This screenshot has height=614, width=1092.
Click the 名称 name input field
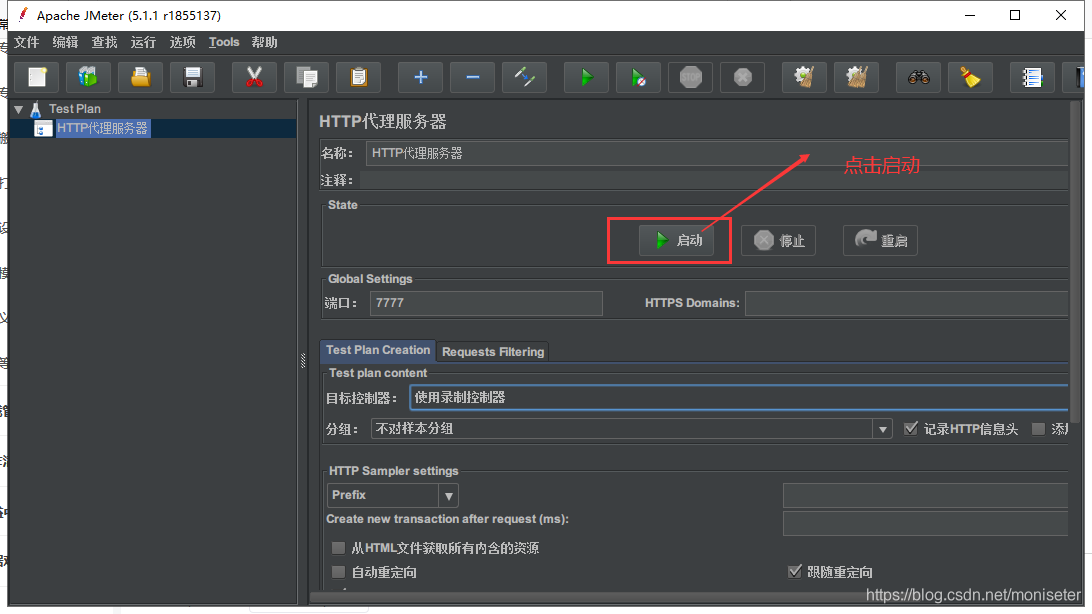pos(717,153)
